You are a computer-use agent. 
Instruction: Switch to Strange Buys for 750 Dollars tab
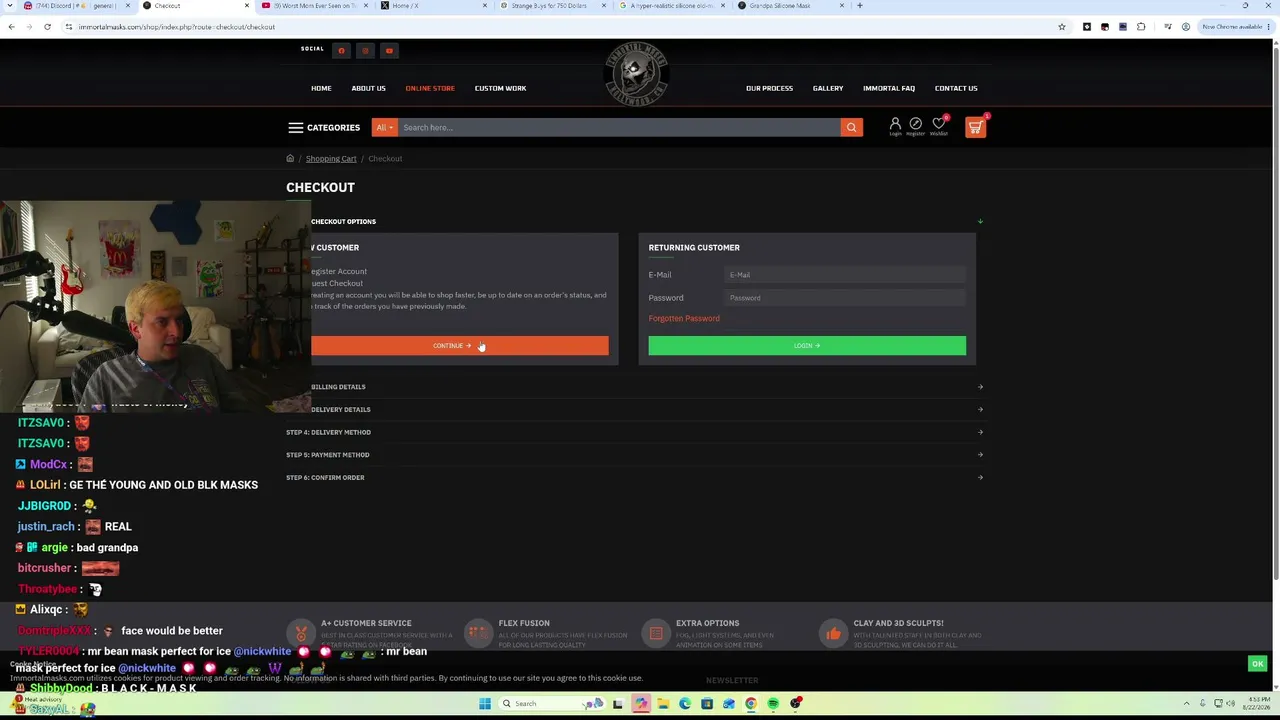click(x=552, y=6)
